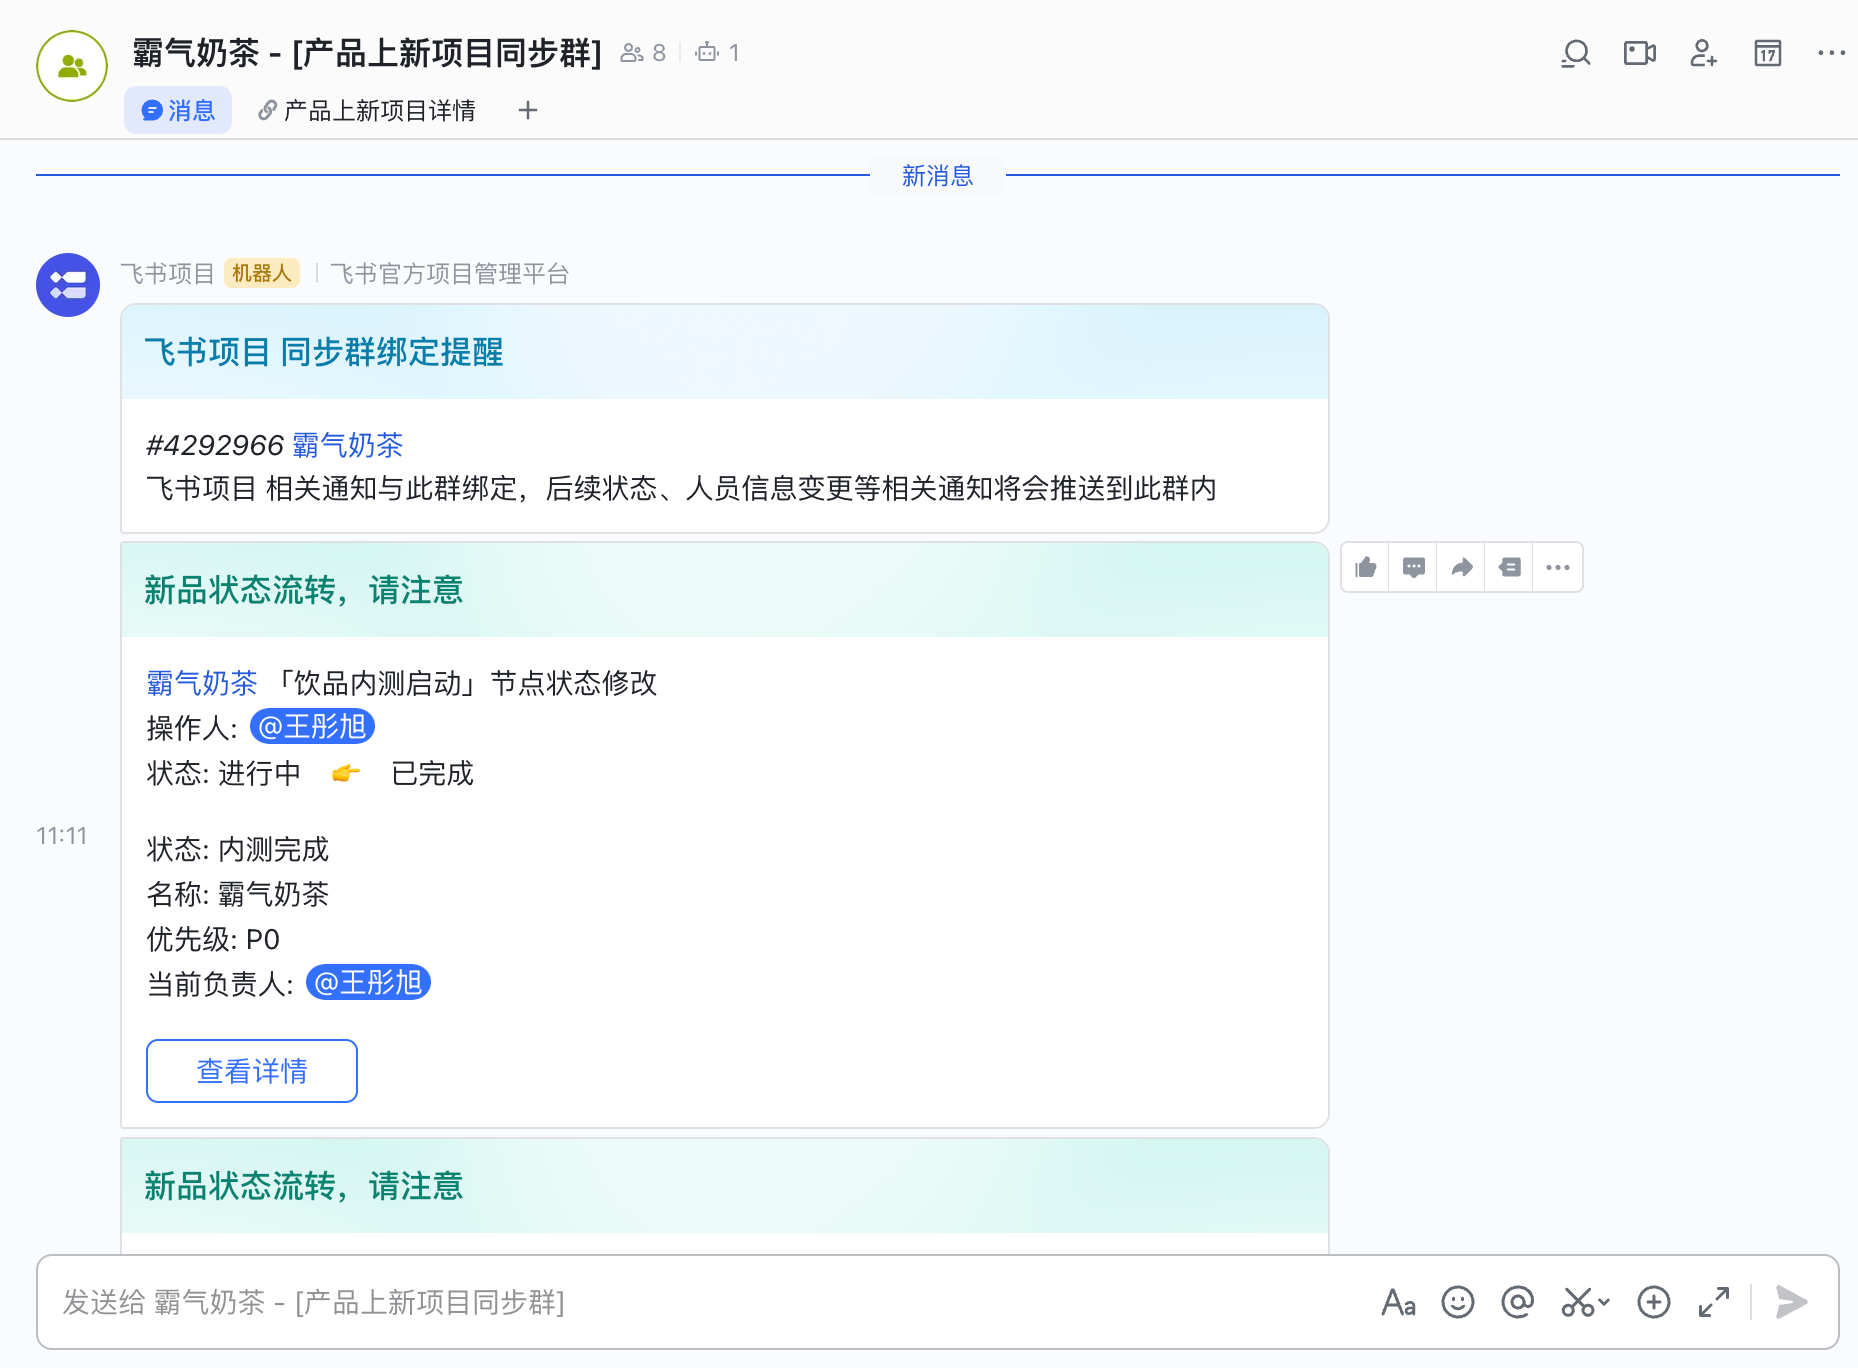
Task: Click the 11:11 timestamp
Action: (x=62, y=836)
